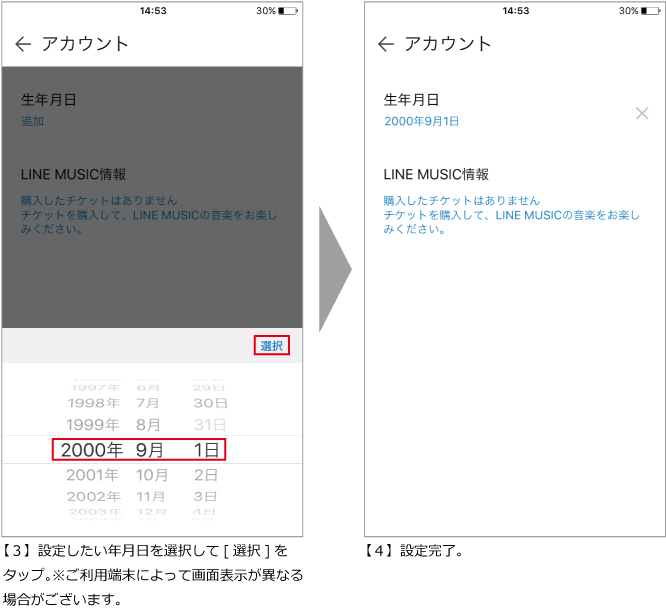
Task: Select 1999年 in the year wheel
Action: pos(93,424)
